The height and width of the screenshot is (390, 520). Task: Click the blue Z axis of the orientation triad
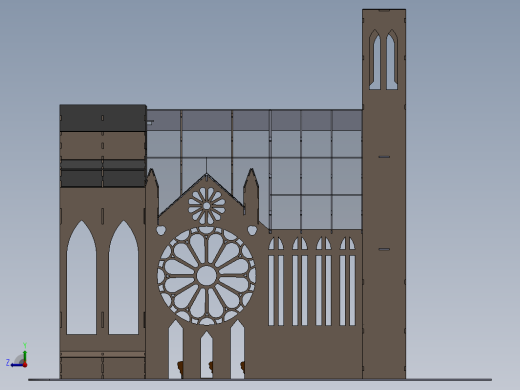(x=17, y=365)
